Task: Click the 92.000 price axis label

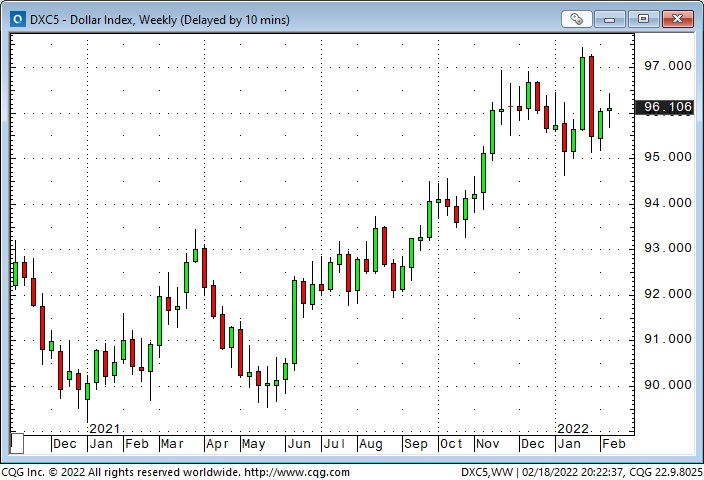Action: click(x=668, y=294)
